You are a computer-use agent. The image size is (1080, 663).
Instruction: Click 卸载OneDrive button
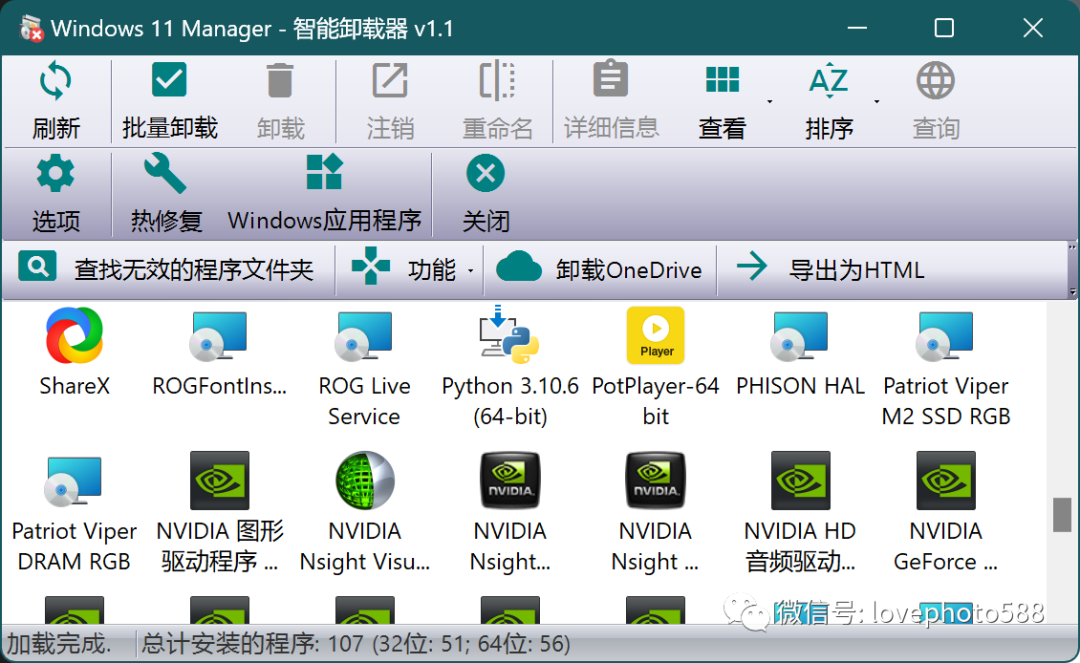pyautogui.click(x=599, y=269)
